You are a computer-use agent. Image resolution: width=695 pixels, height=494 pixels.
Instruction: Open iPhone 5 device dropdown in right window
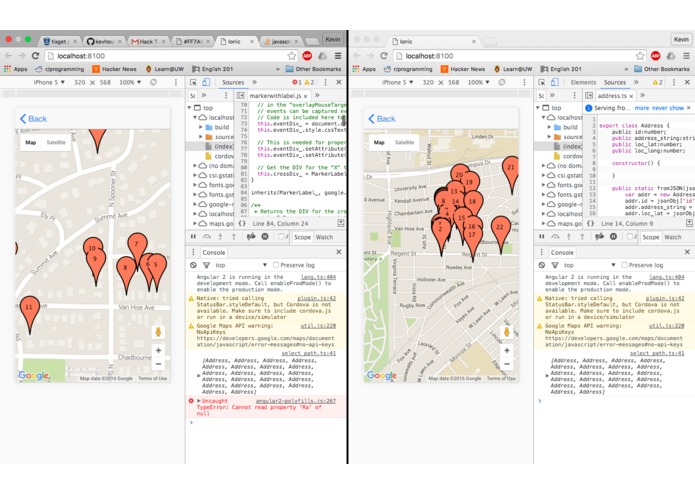(398, 82)
